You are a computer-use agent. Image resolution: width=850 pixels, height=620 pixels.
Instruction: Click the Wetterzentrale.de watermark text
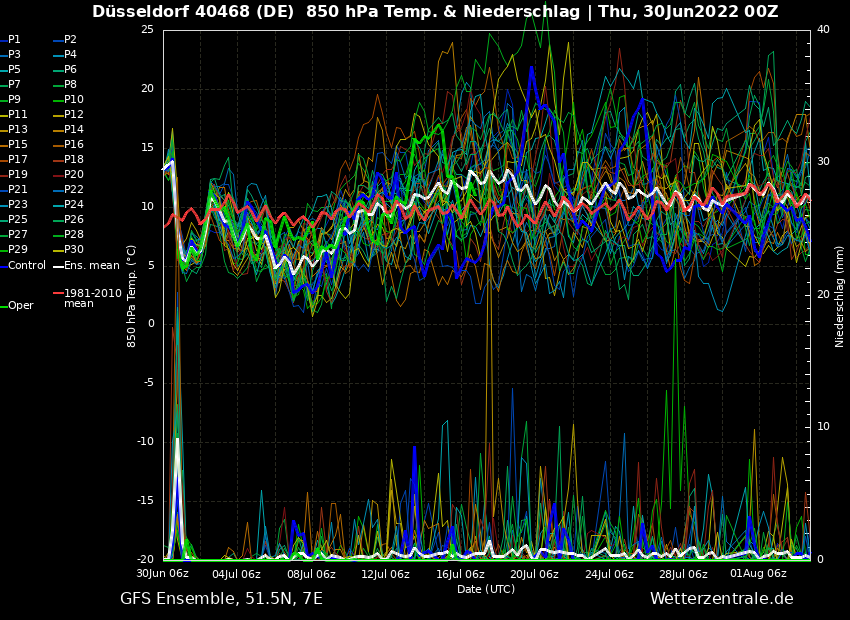[x=721, y=599]
